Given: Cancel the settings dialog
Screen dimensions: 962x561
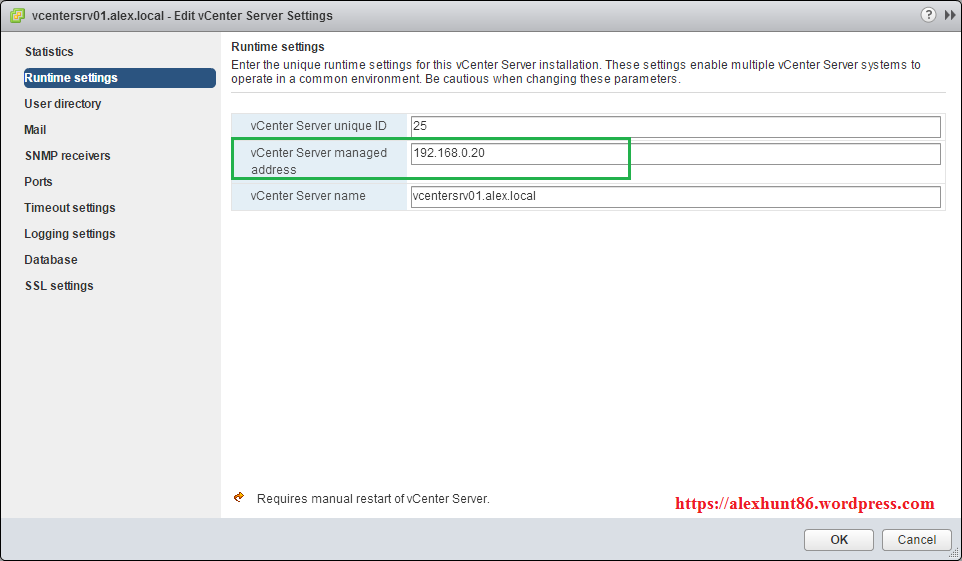Looking at the screenshot, I should pyautogui.click(x=916, y=540).
